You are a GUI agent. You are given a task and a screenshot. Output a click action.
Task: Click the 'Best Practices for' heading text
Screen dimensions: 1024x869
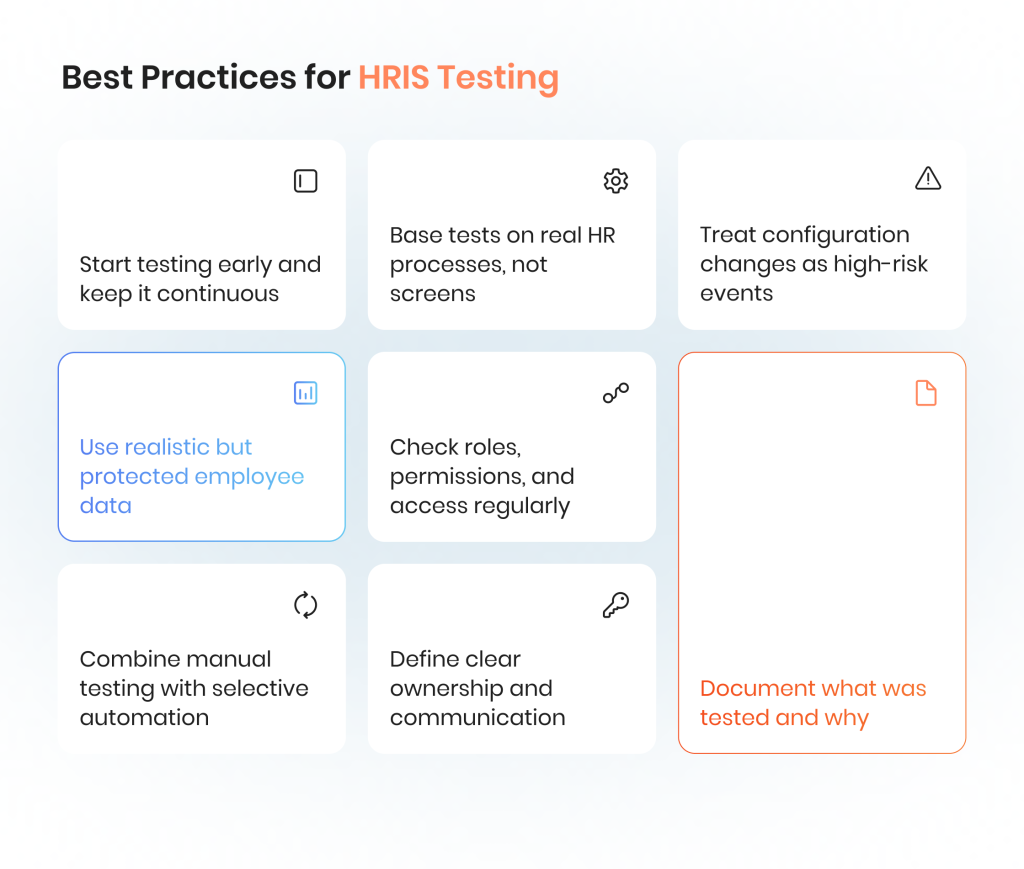tap(206, 78)
